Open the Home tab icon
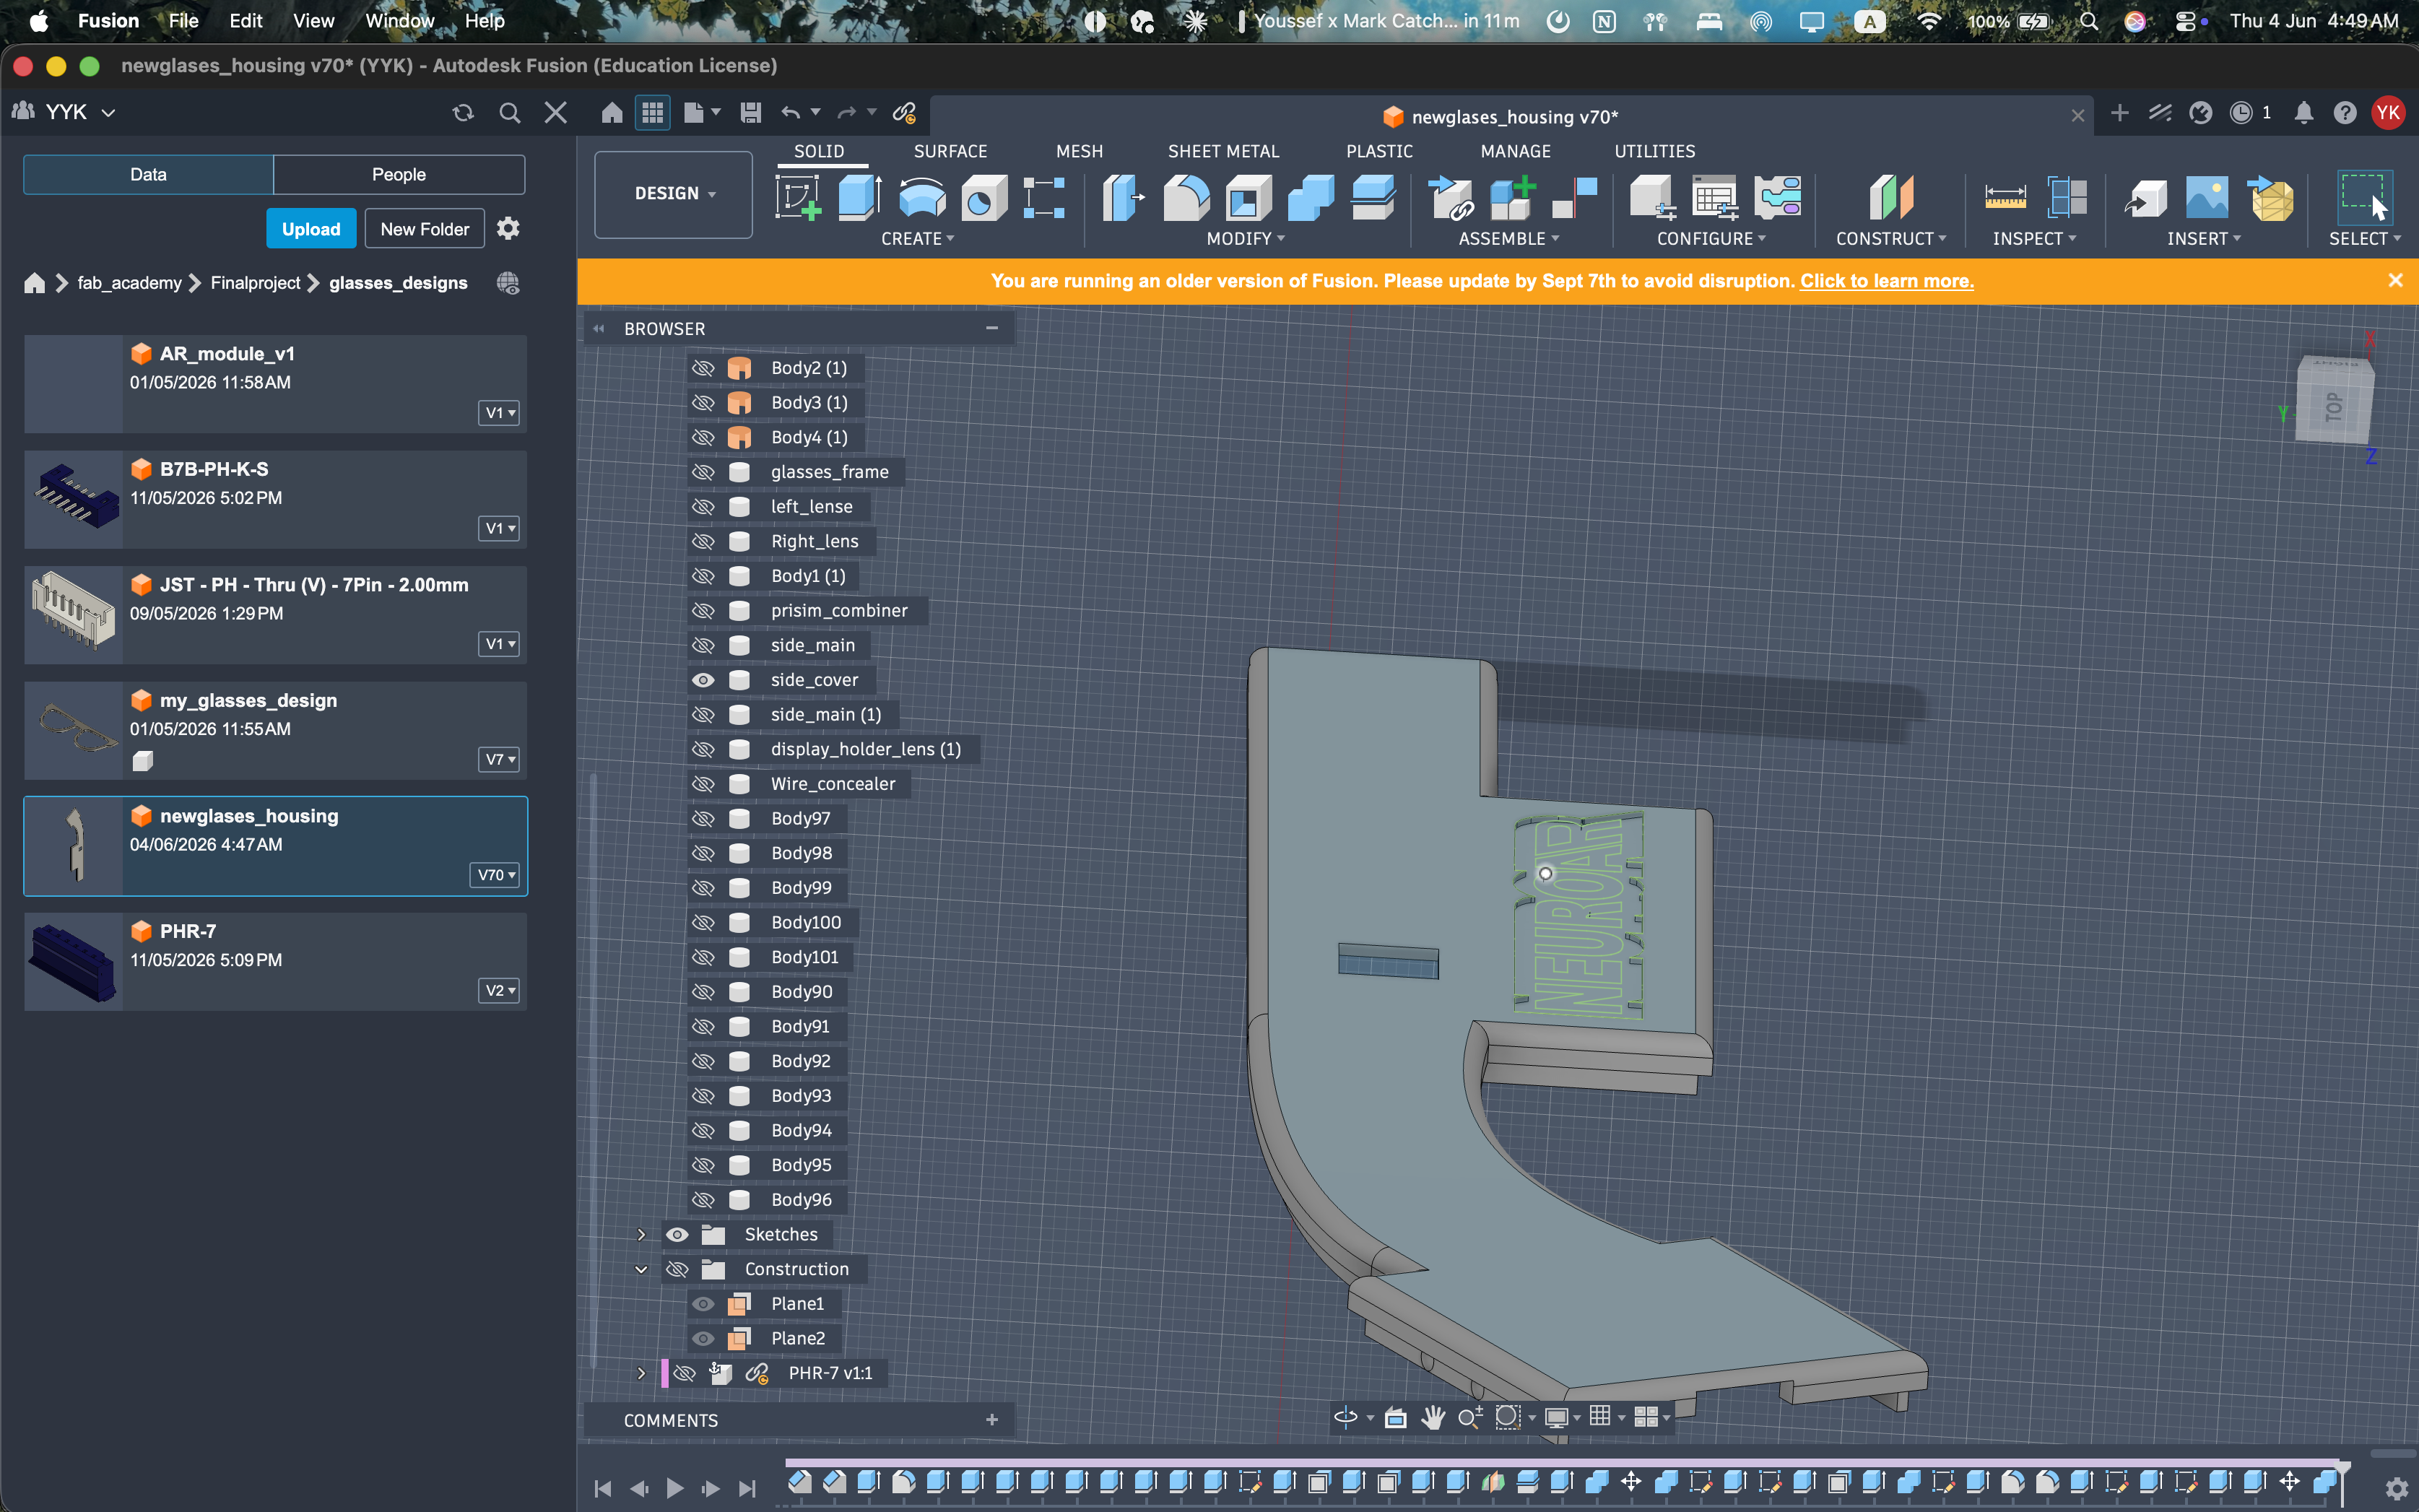This screenshot has width=2419, height=1512. coord(612,112)
